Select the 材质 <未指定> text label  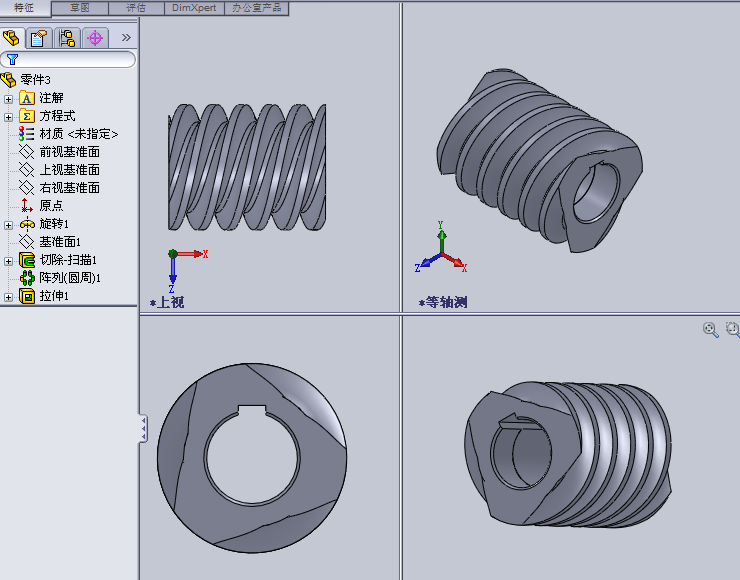click(79, 134)
